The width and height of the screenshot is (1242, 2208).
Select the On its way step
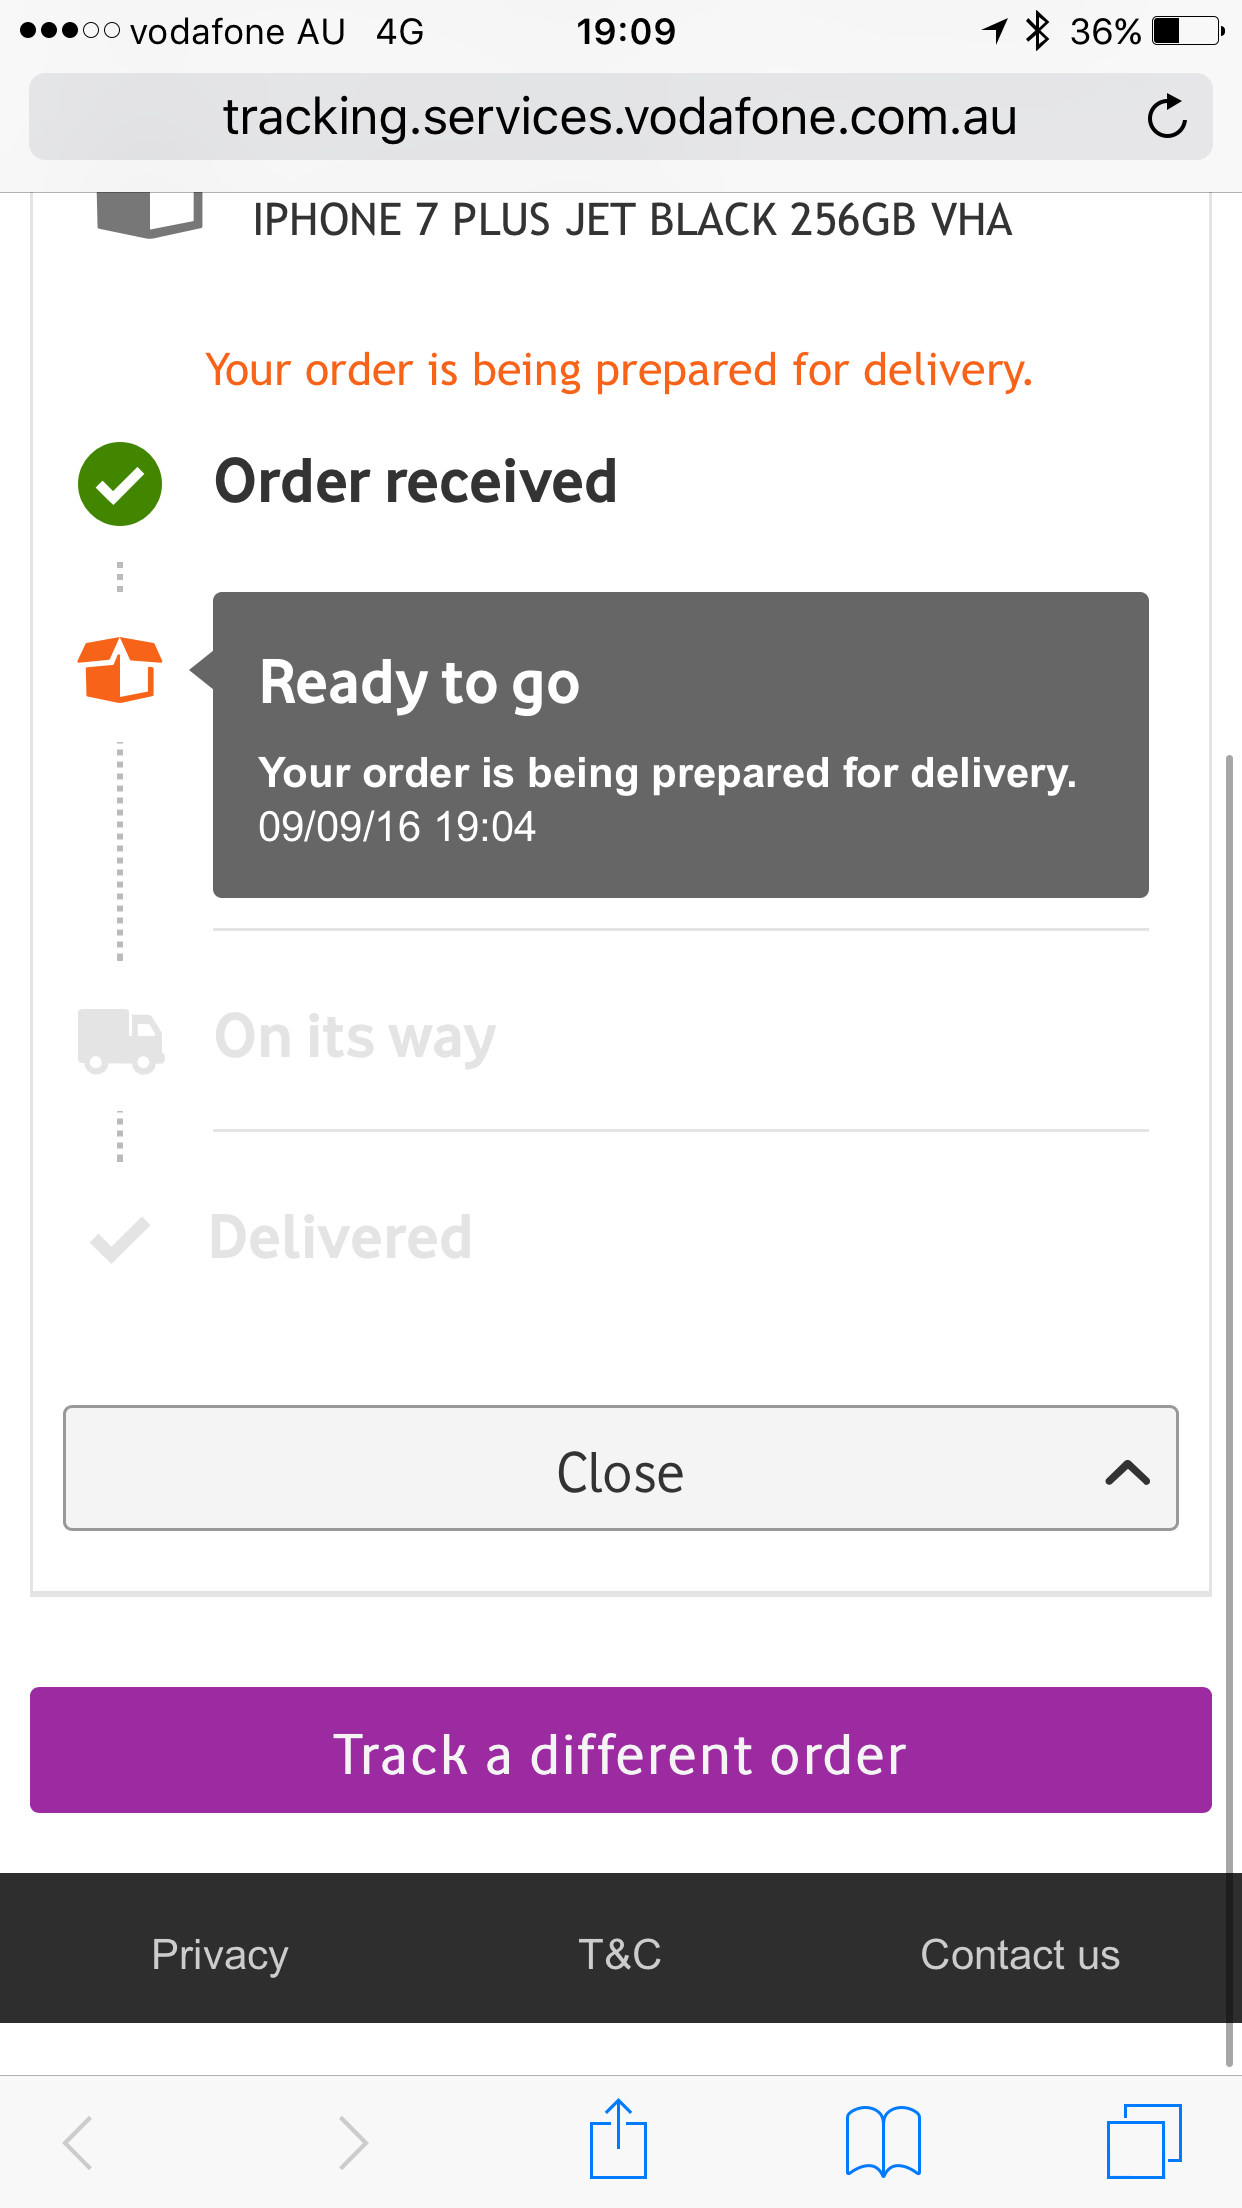(x=356, y=1037)
